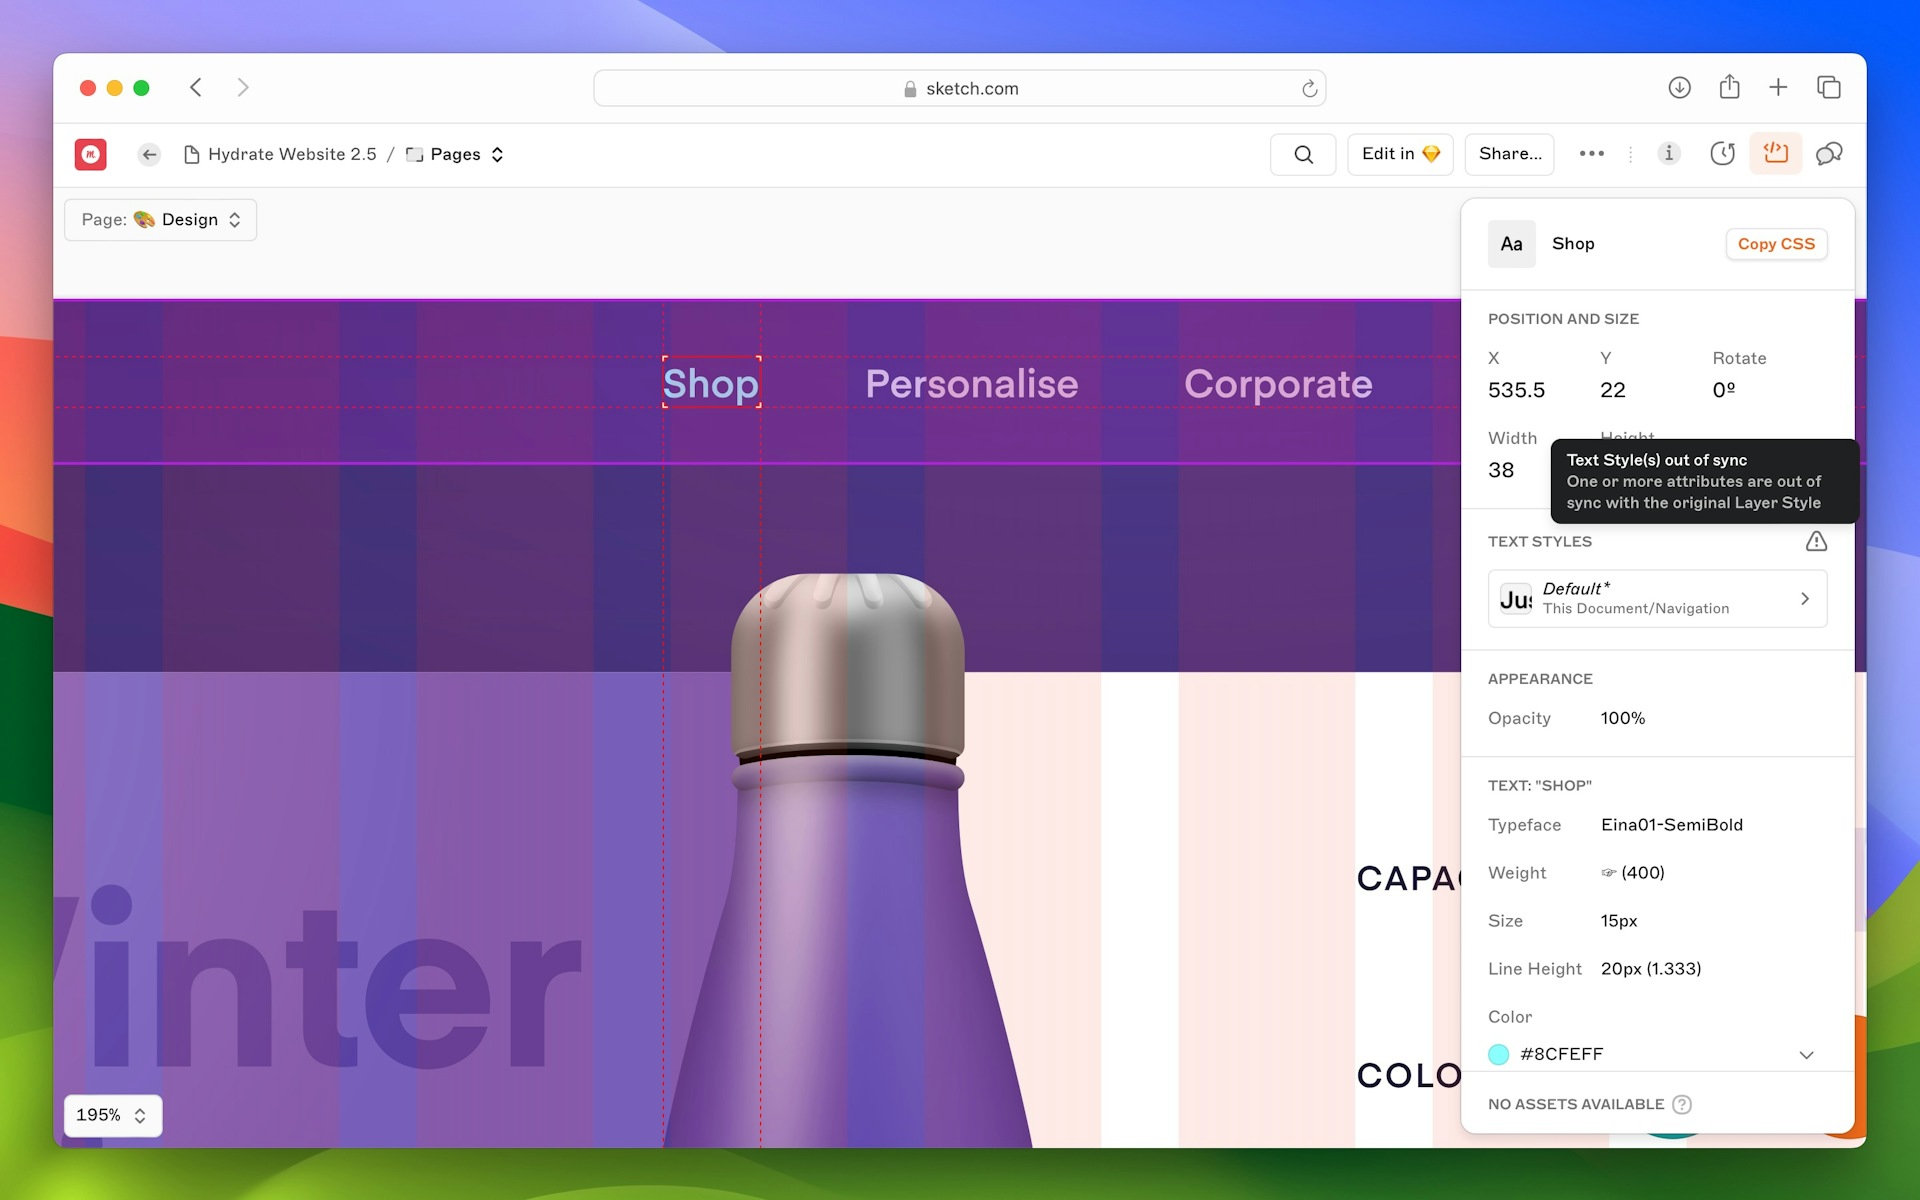The height and width of the screenshot is (1200, 1920).
Task: Open the Pages panel menu
Action: (499, 153)
